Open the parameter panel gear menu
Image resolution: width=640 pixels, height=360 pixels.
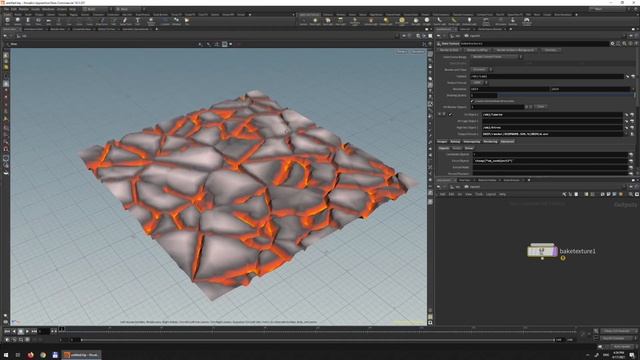click(x=612, y=43)
